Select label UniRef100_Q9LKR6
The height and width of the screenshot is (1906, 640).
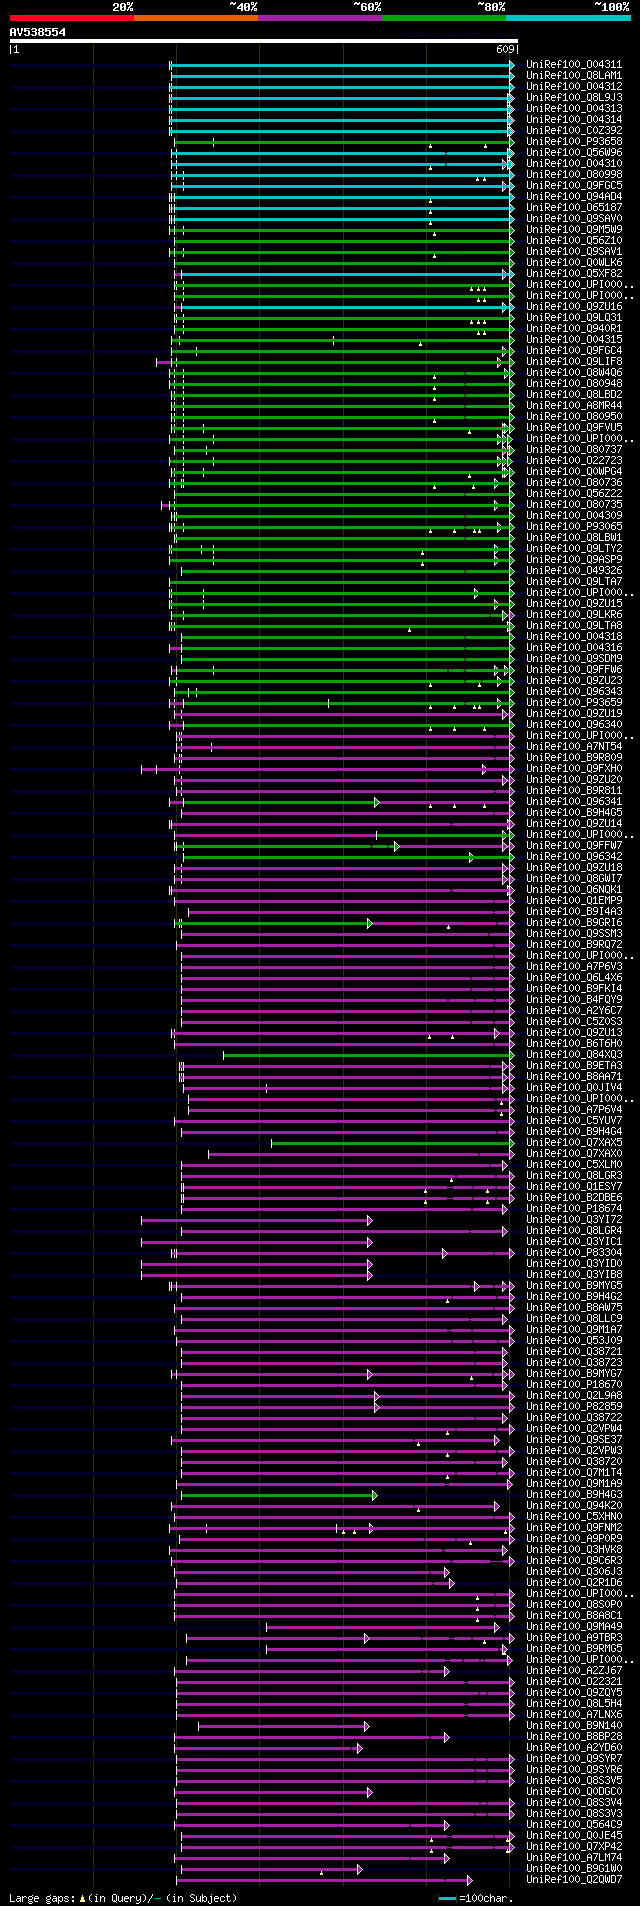[574, 615]
